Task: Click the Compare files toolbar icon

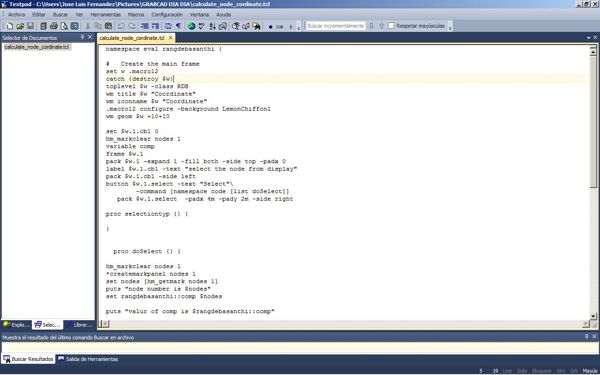Action: point(223,26)
